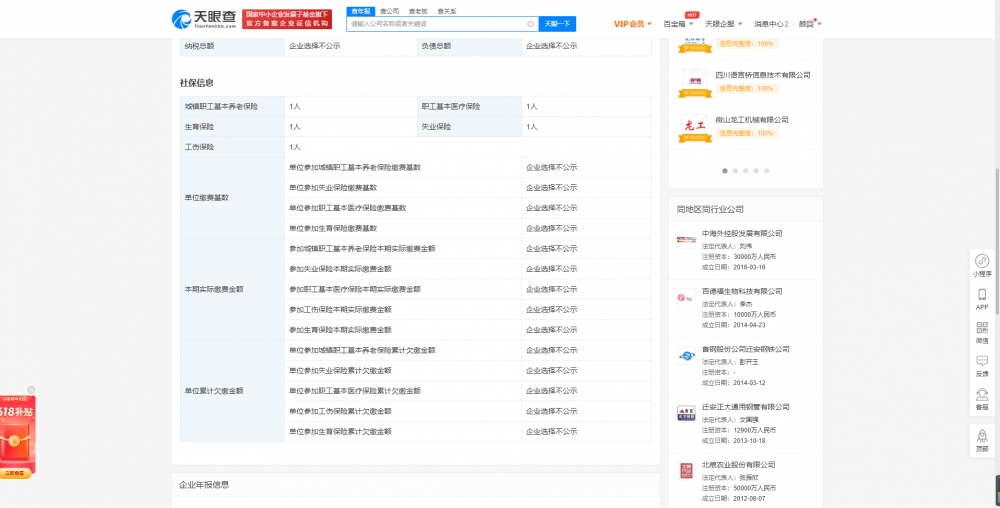Open 迁安正大通用钢管有限公司 link
The width and height of the screenshot is (1000, 508).
746,407
